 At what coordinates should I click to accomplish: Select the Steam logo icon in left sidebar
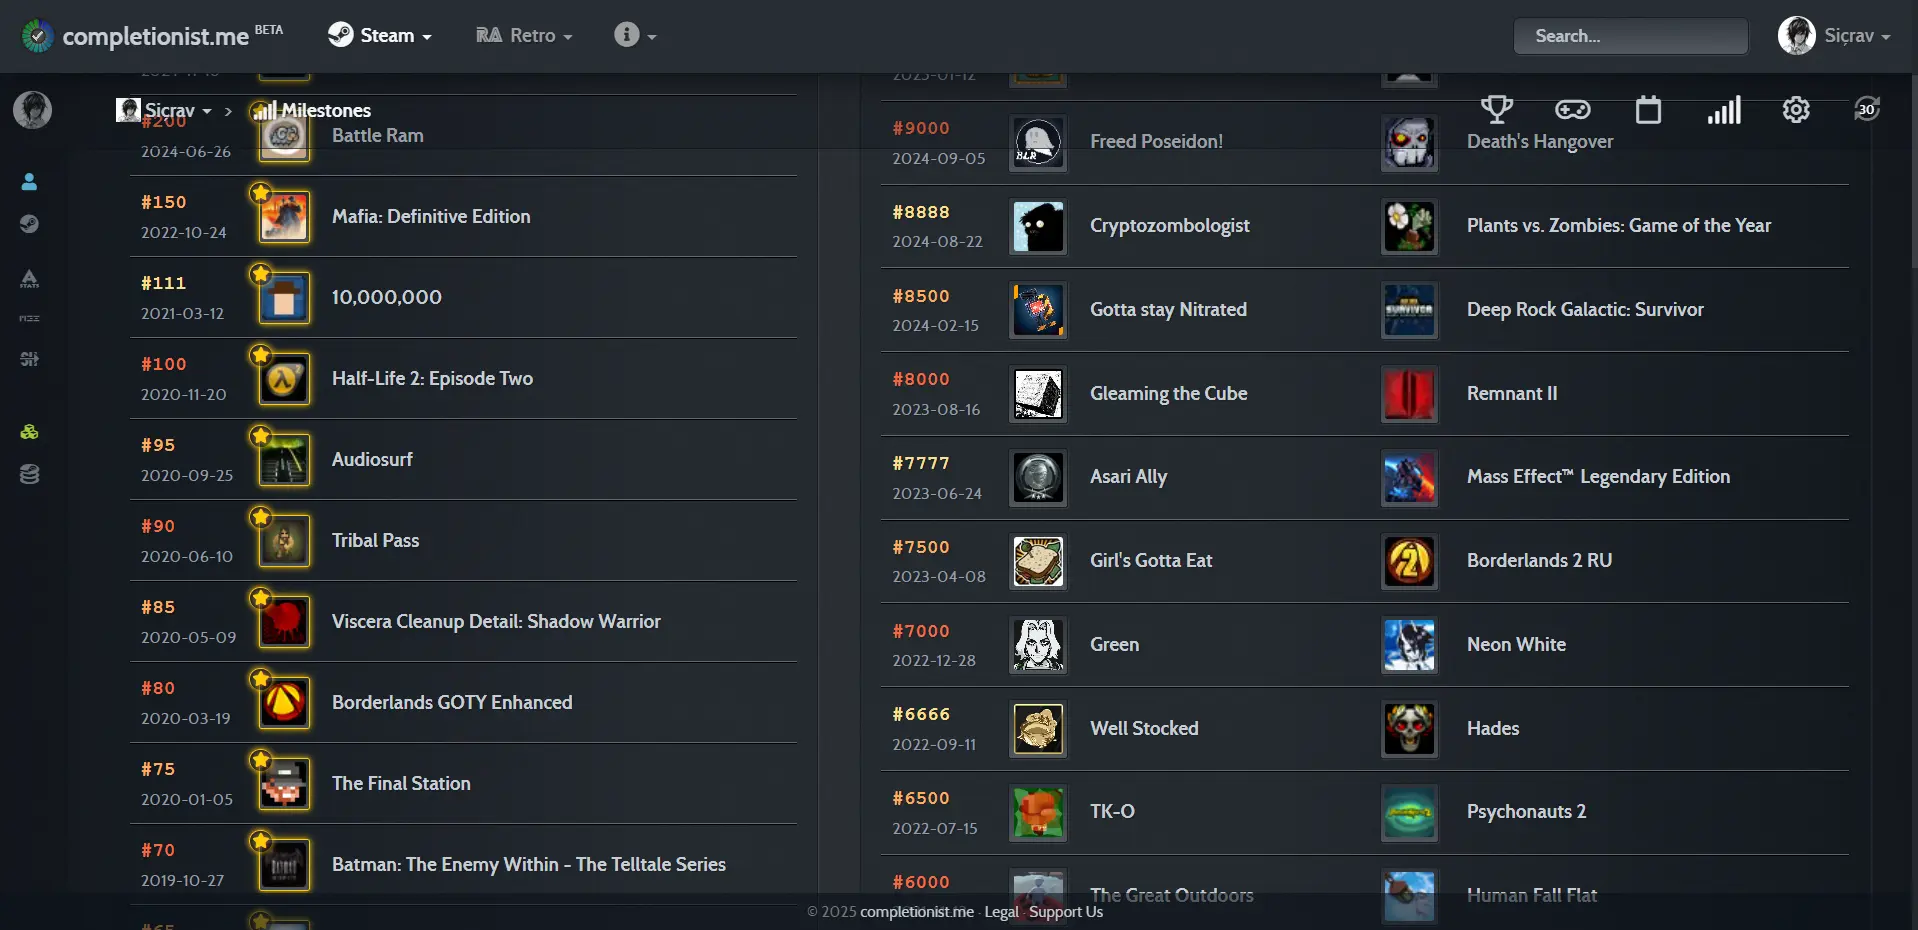[29, 224]
